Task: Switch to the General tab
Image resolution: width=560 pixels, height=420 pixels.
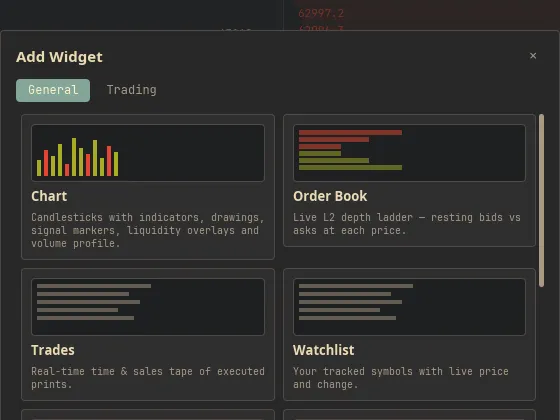Action: tap(53, 90)
